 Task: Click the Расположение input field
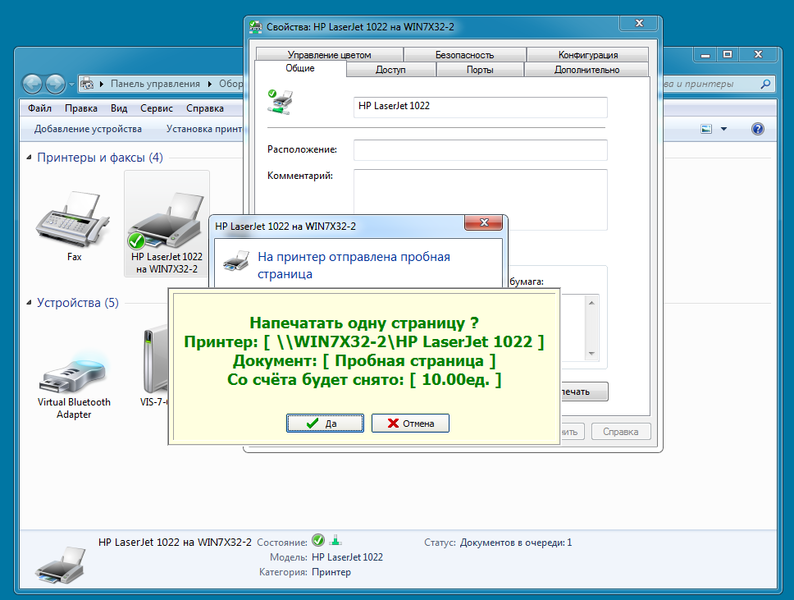coord(480,150)
